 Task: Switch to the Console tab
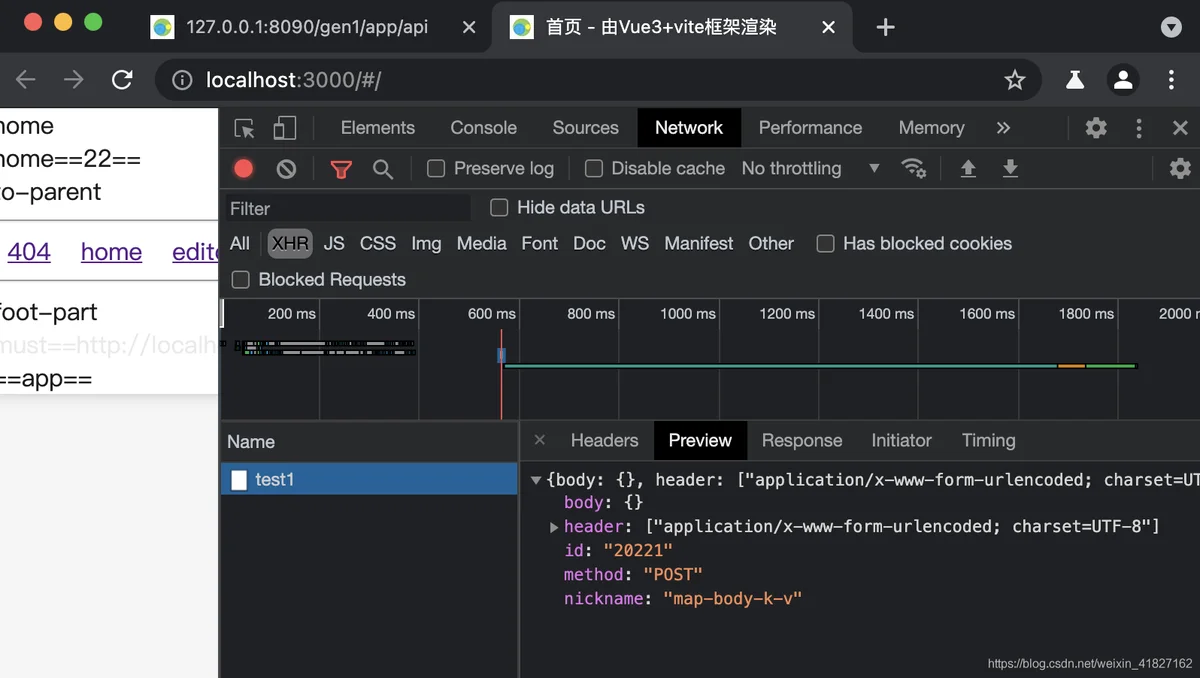[483, 128]
